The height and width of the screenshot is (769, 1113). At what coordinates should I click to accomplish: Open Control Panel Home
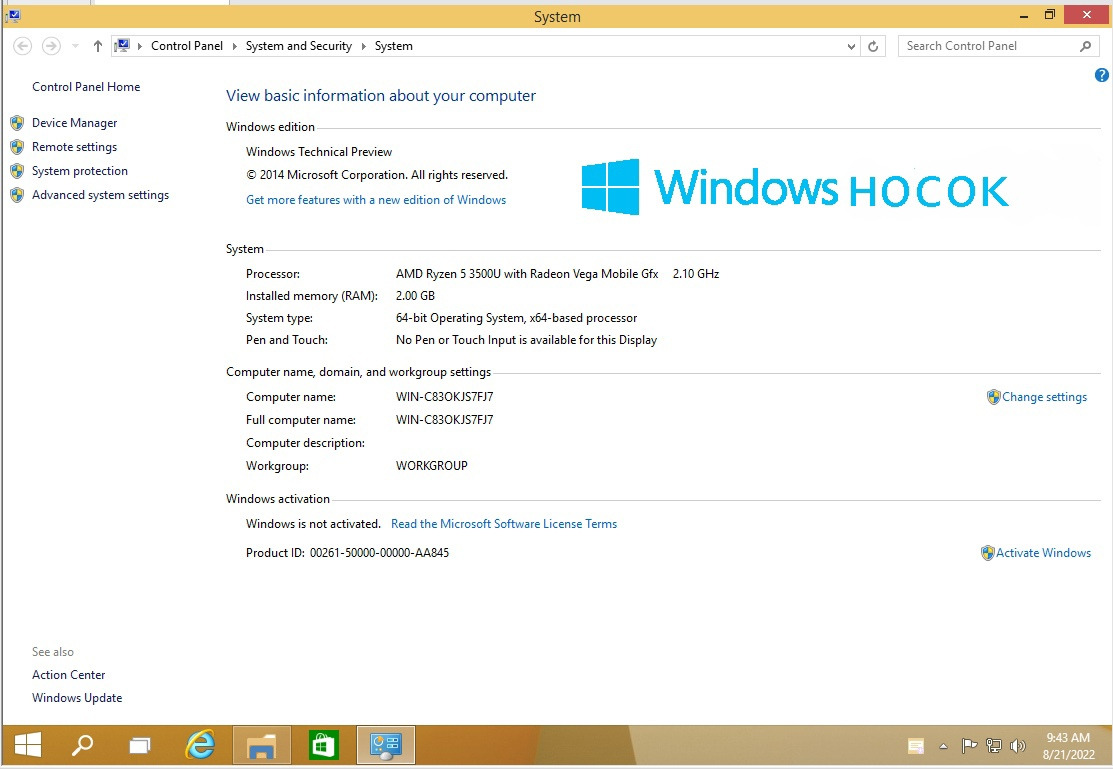86,87
